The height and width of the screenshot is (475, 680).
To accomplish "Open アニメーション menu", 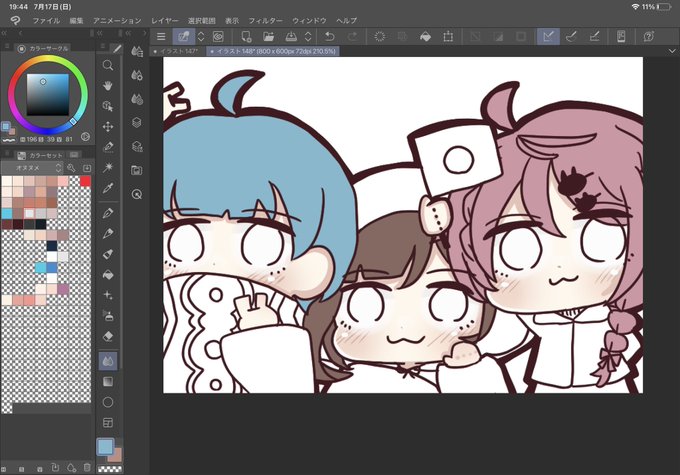I will point(117,20).
